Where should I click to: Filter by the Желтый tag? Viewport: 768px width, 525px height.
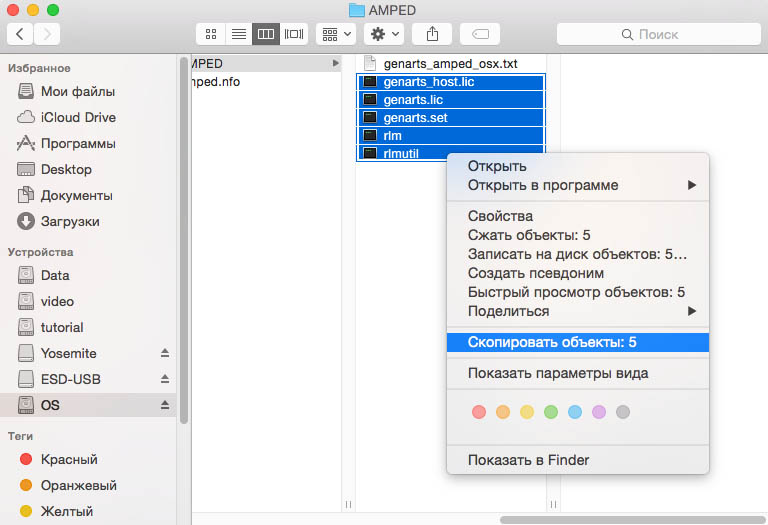point(88,511)
